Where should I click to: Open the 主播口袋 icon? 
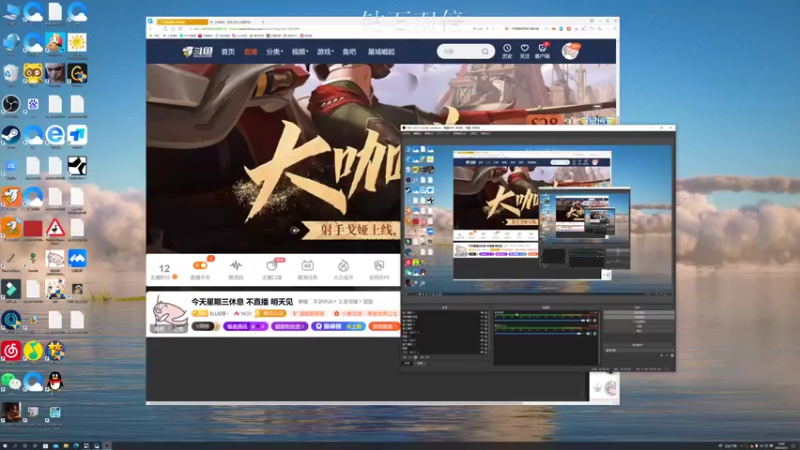click(x=271, y=266)
